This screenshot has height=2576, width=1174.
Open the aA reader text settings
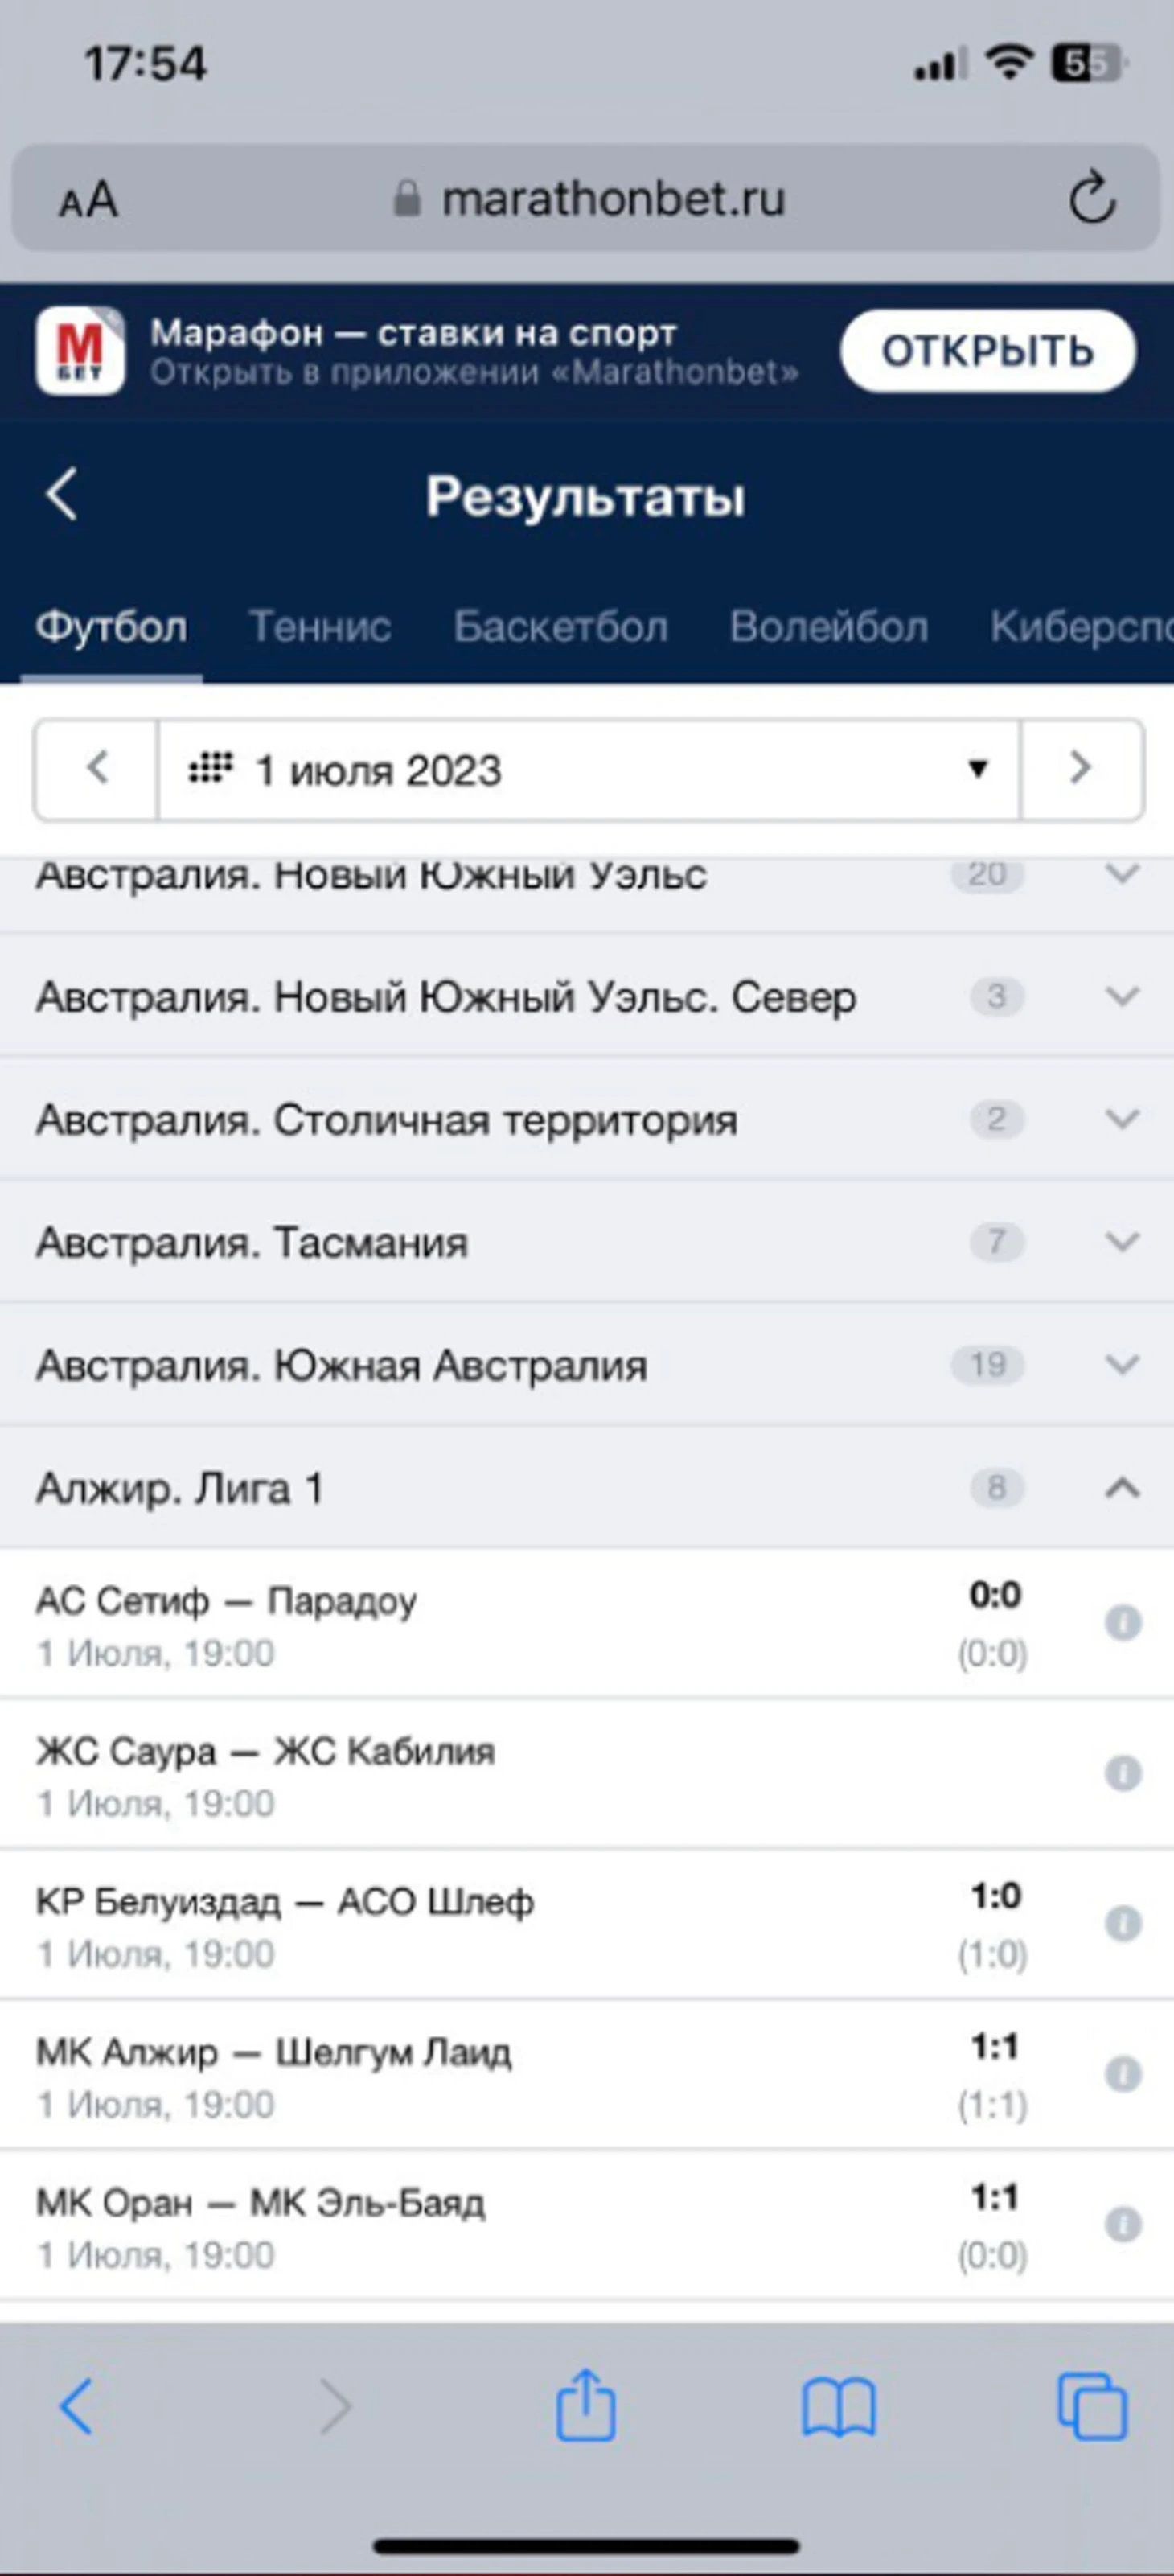[x=88, y=200]
